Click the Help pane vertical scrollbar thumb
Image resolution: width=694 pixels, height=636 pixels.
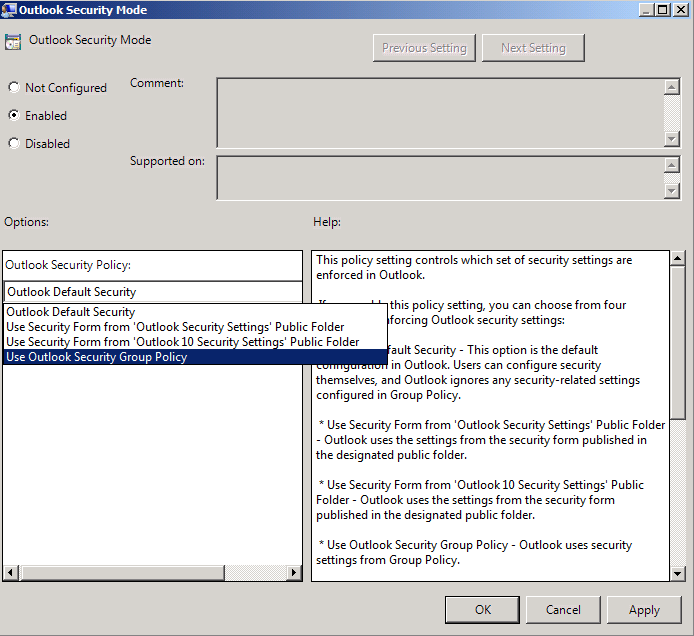pos(678,343)
